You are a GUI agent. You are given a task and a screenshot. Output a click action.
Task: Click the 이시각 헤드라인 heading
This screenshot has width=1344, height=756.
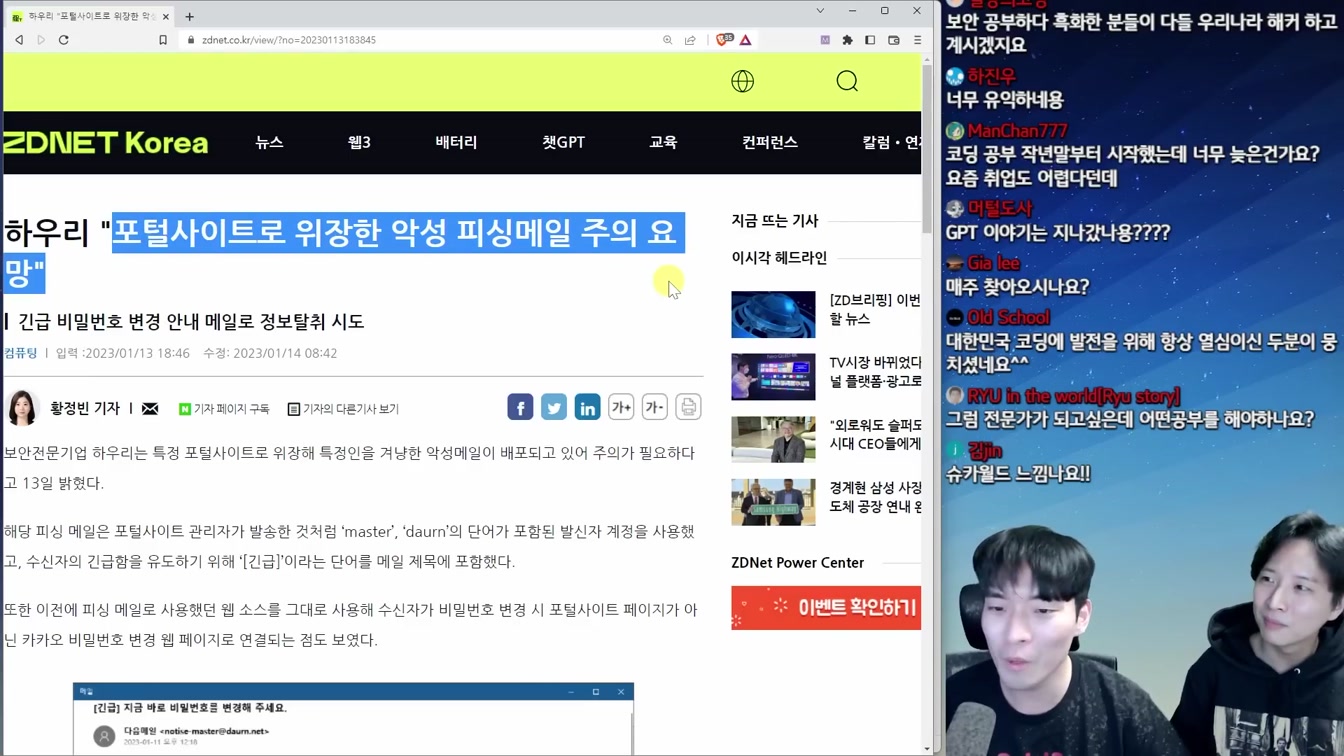pos(779,258)
